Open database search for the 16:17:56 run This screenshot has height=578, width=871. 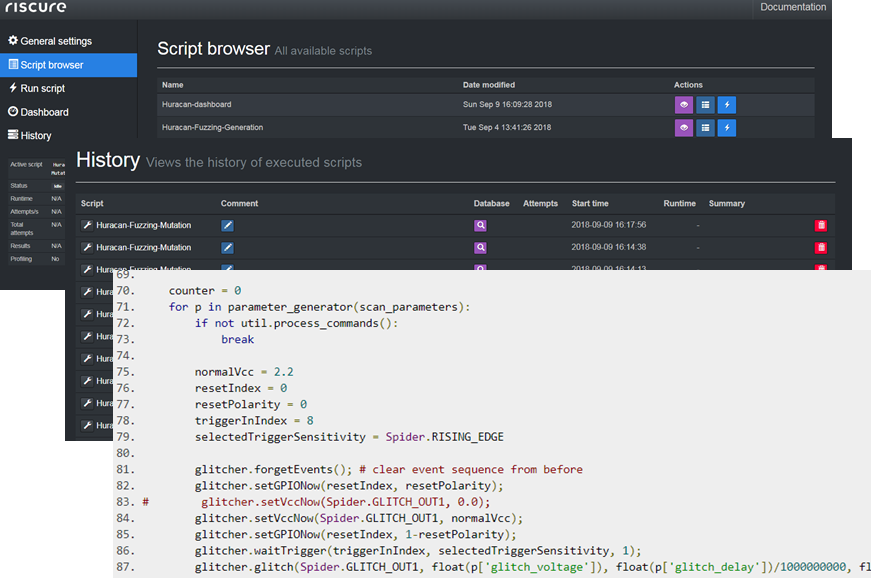481,225
